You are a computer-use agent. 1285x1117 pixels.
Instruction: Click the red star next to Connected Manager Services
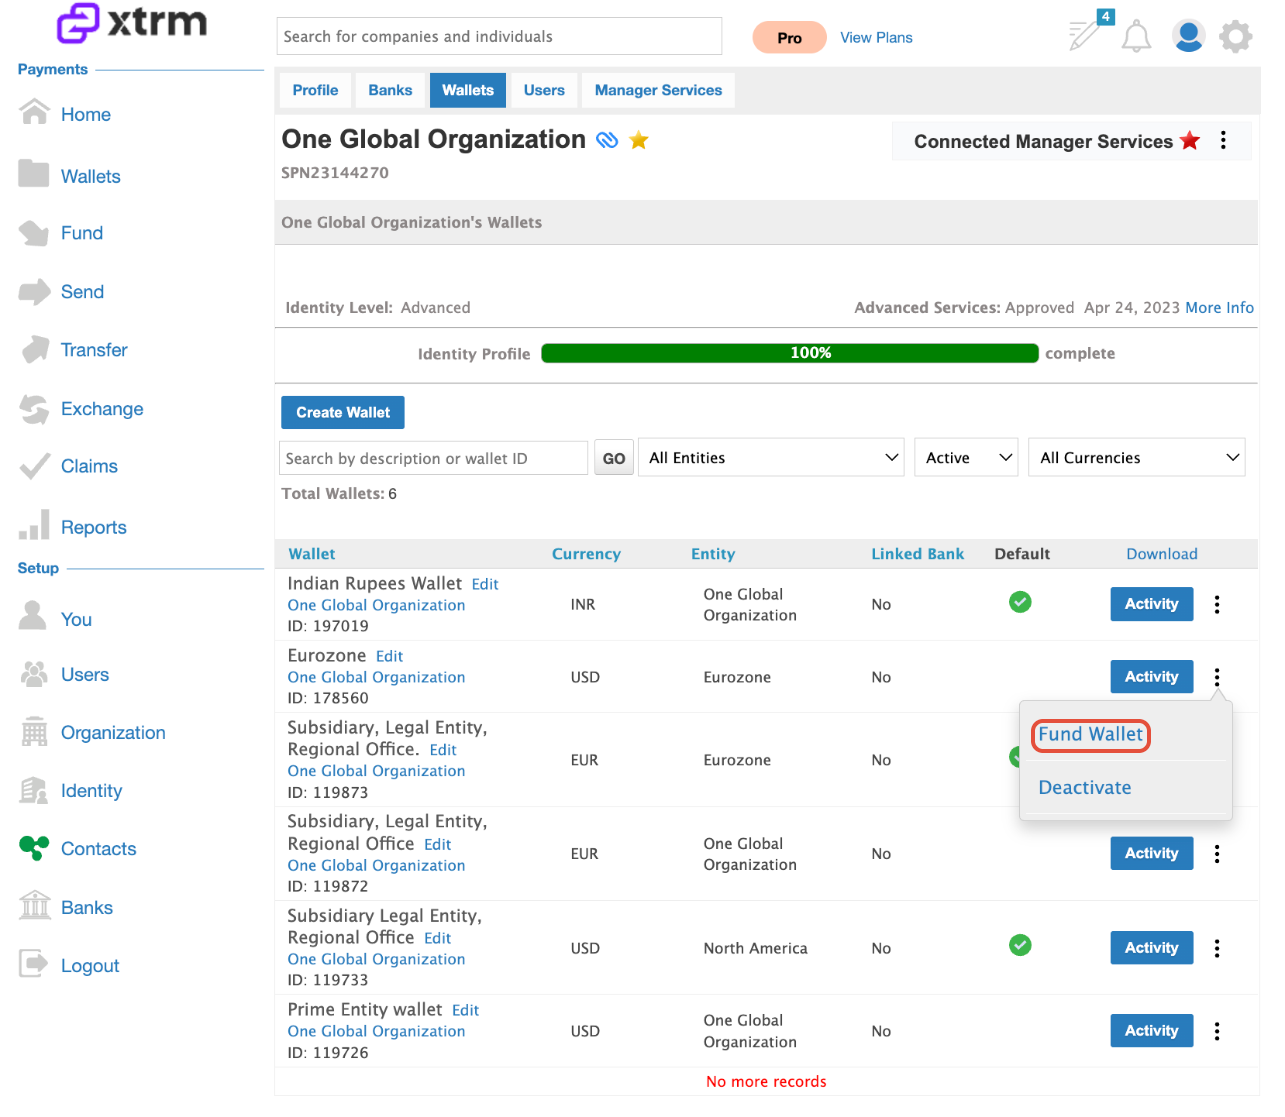[x=1190, y=140]
